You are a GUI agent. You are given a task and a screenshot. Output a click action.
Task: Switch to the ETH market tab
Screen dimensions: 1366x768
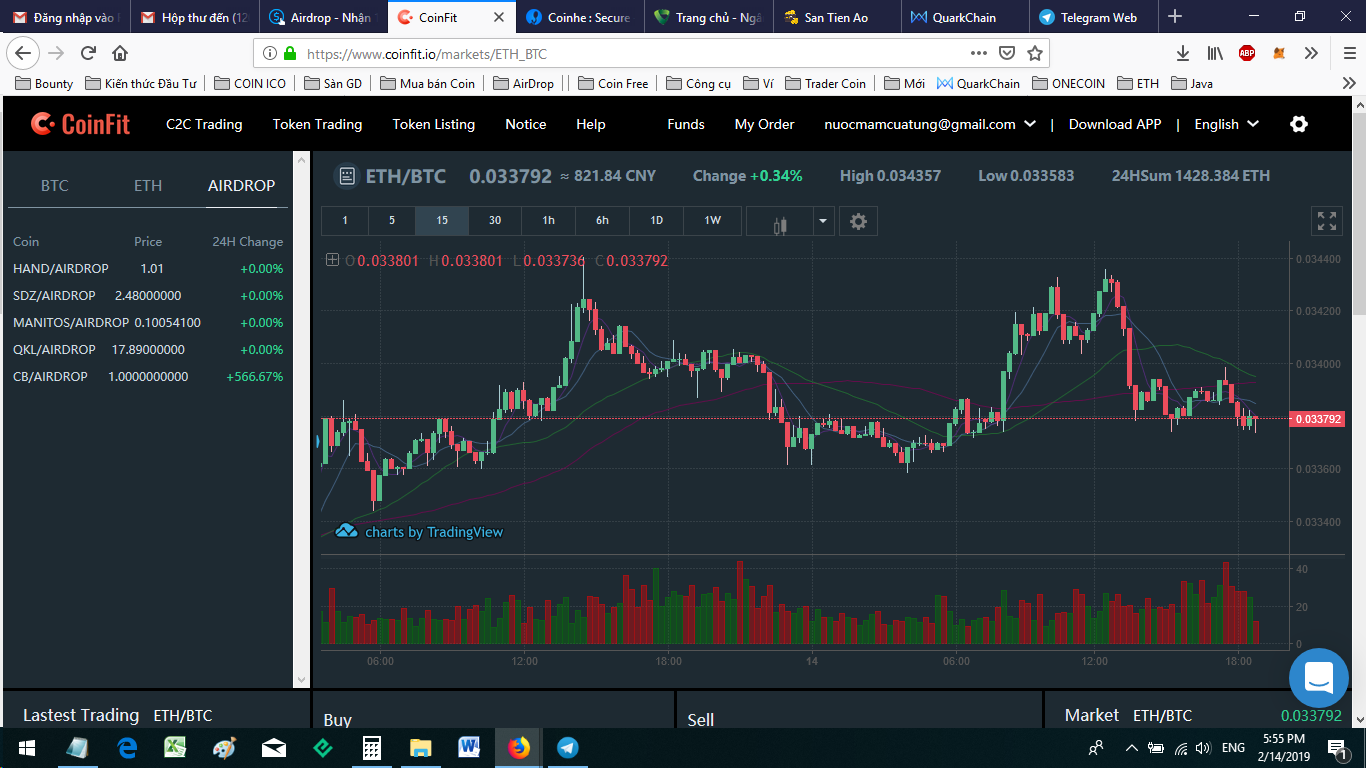[148, 185]
